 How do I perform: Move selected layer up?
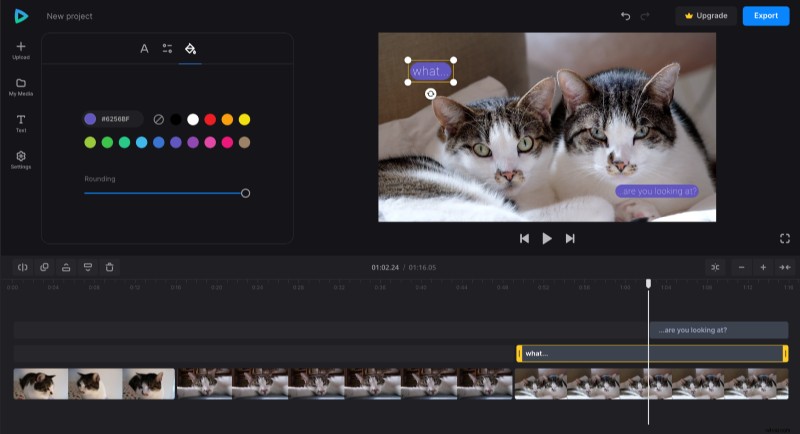click(x=66, y=267)
